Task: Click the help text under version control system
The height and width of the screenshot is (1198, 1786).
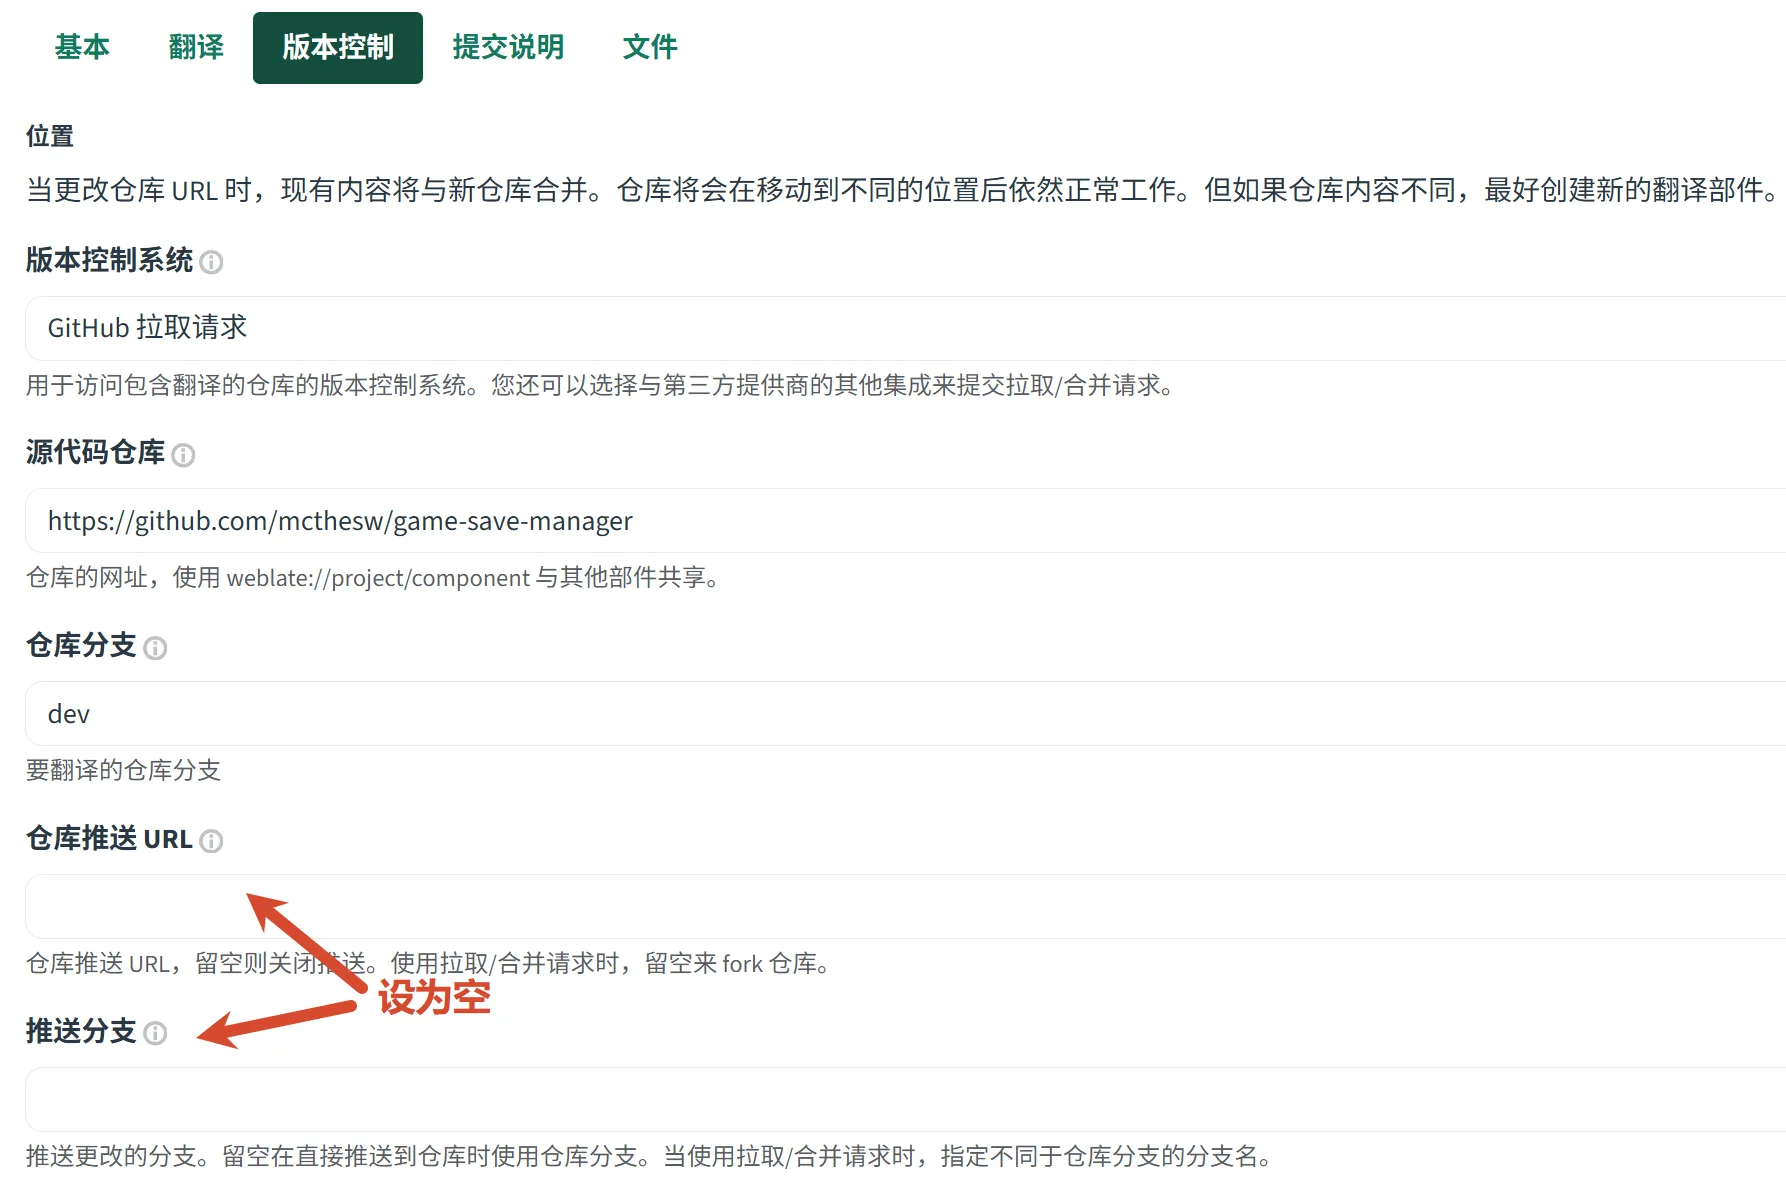Action: coord(600,385)
